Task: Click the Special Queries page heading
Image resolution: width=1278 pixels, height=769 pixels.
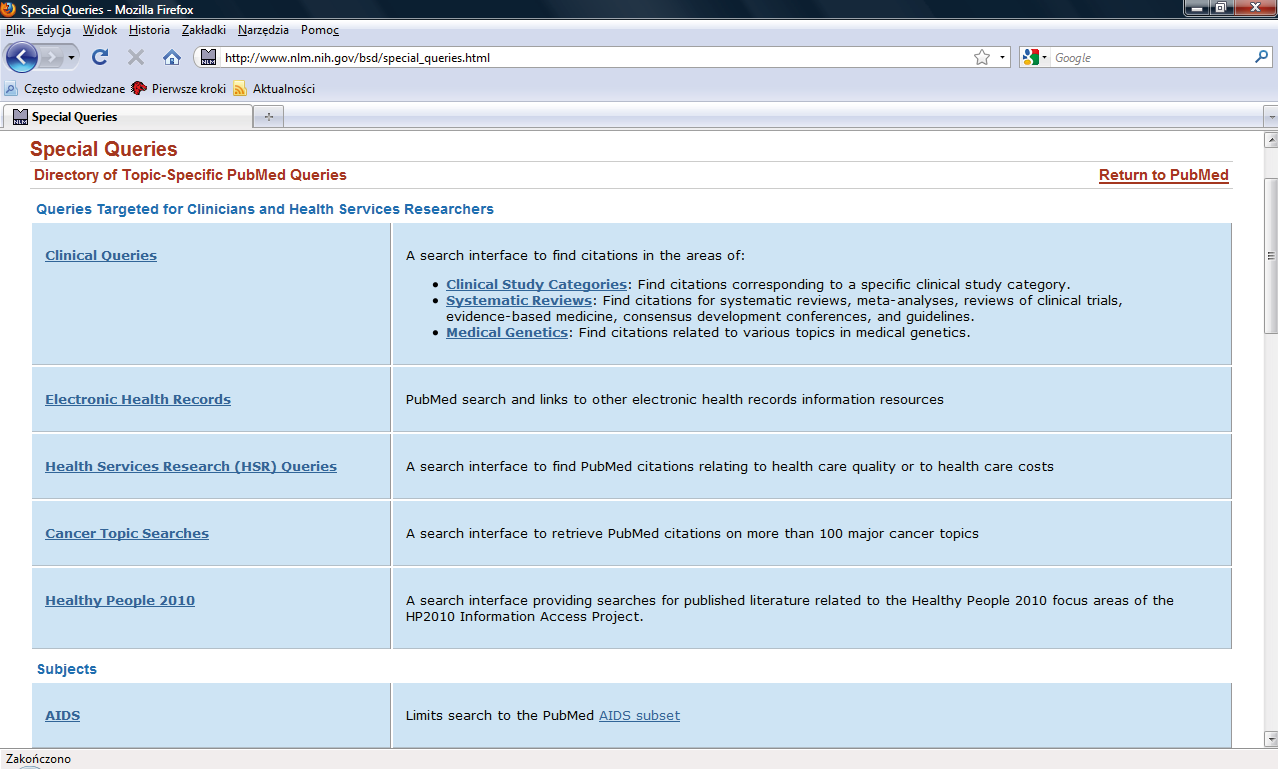Action: tap(104, 149)
